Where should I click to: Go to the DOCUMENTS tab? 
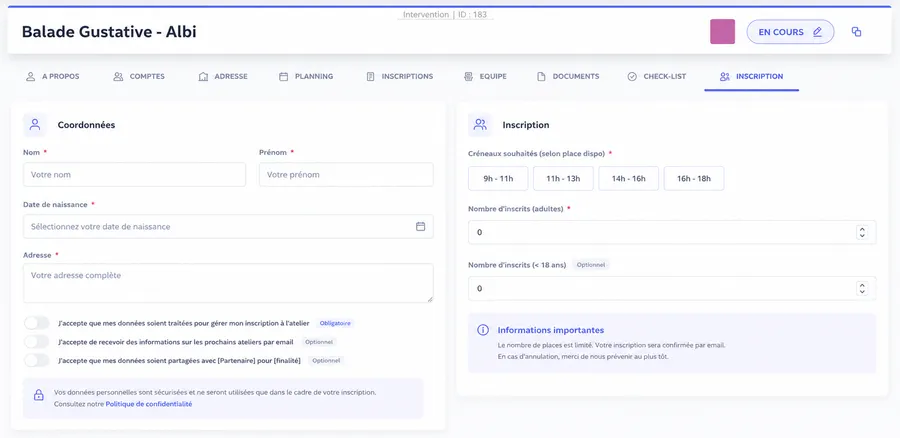pyautogui.click(x=568, y=76)
